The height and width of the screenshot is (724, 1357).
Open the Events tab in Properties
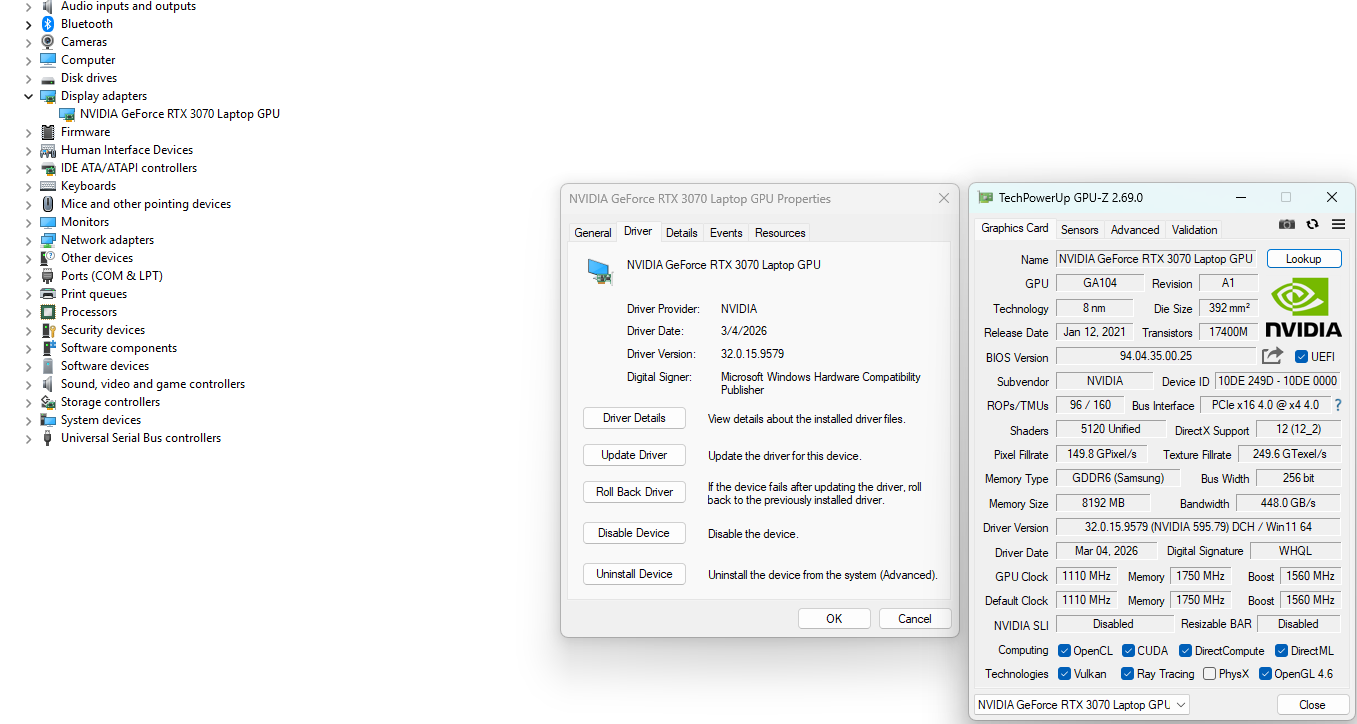tap(726, 233)
